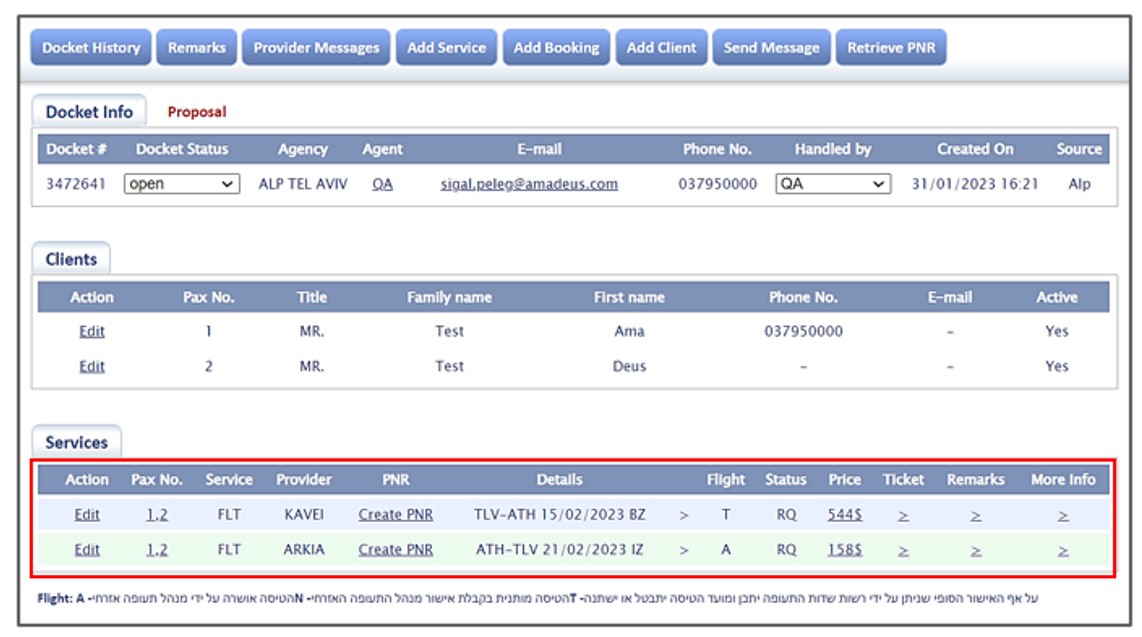The width and height of the screenshot is (1142, 637).
Task: Edit client Deus Test in Clients table
Action: [91, 366]
